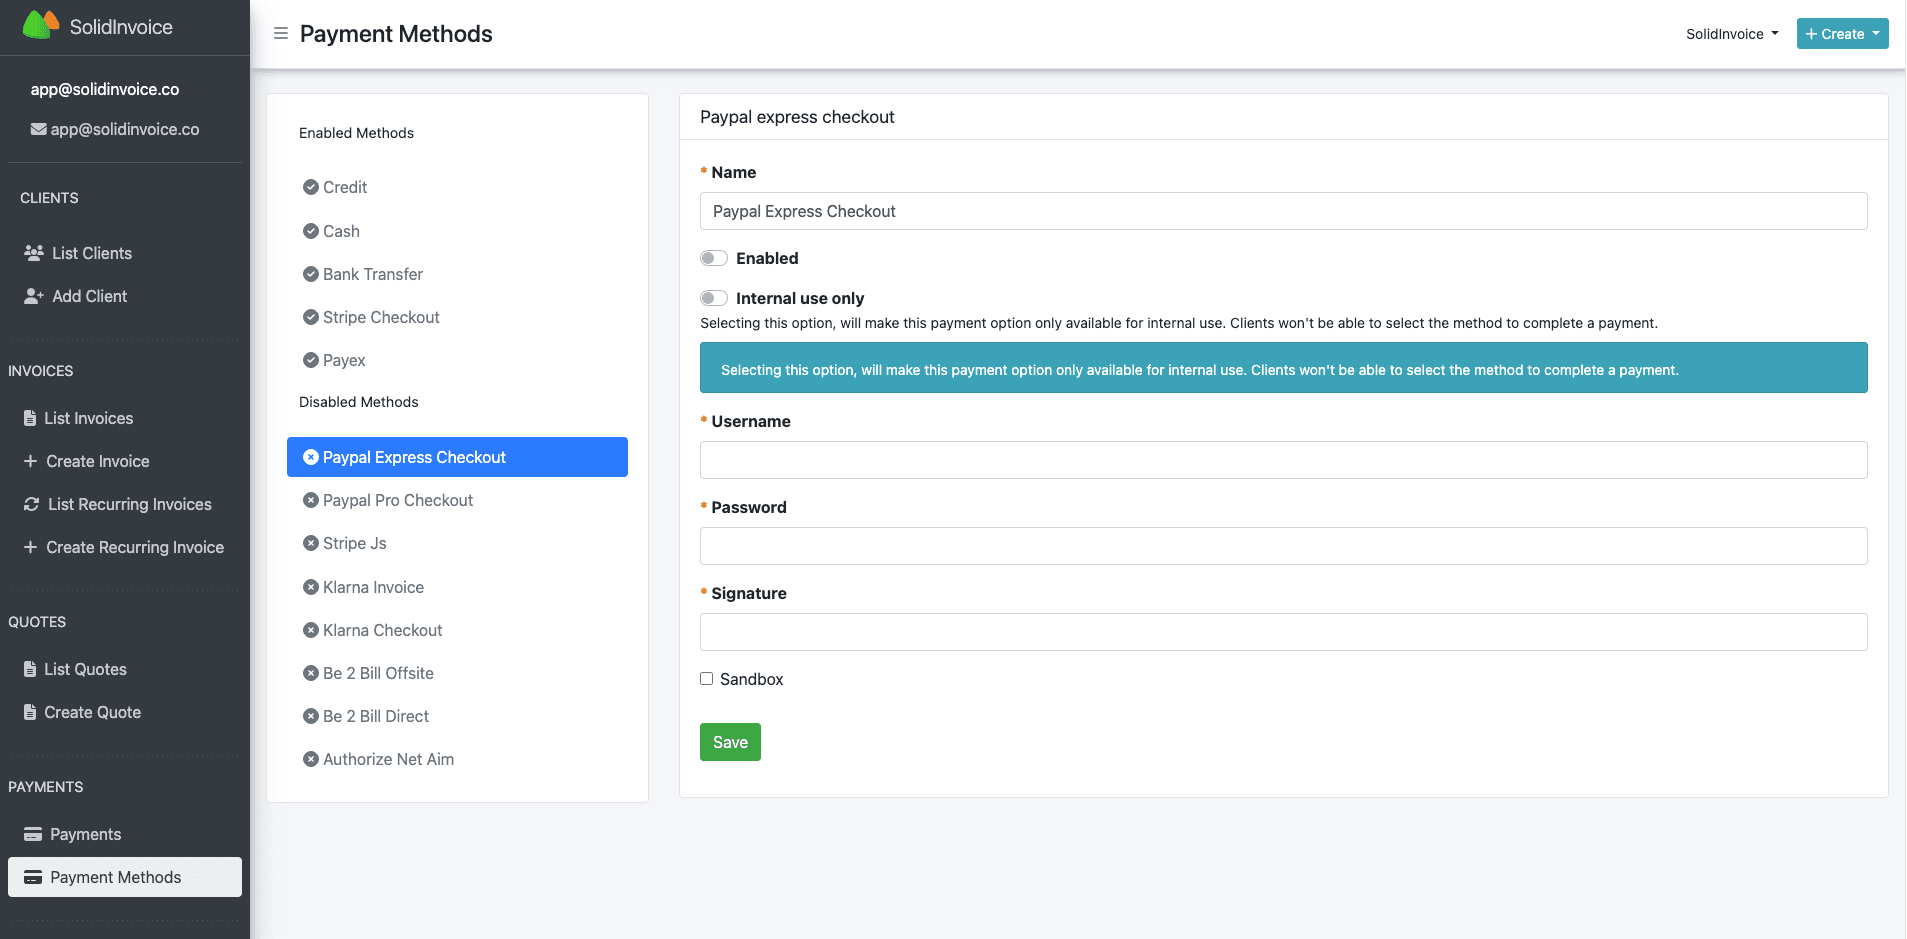Focus the Username input field
1907x939 pixels.
(1283, 460)
